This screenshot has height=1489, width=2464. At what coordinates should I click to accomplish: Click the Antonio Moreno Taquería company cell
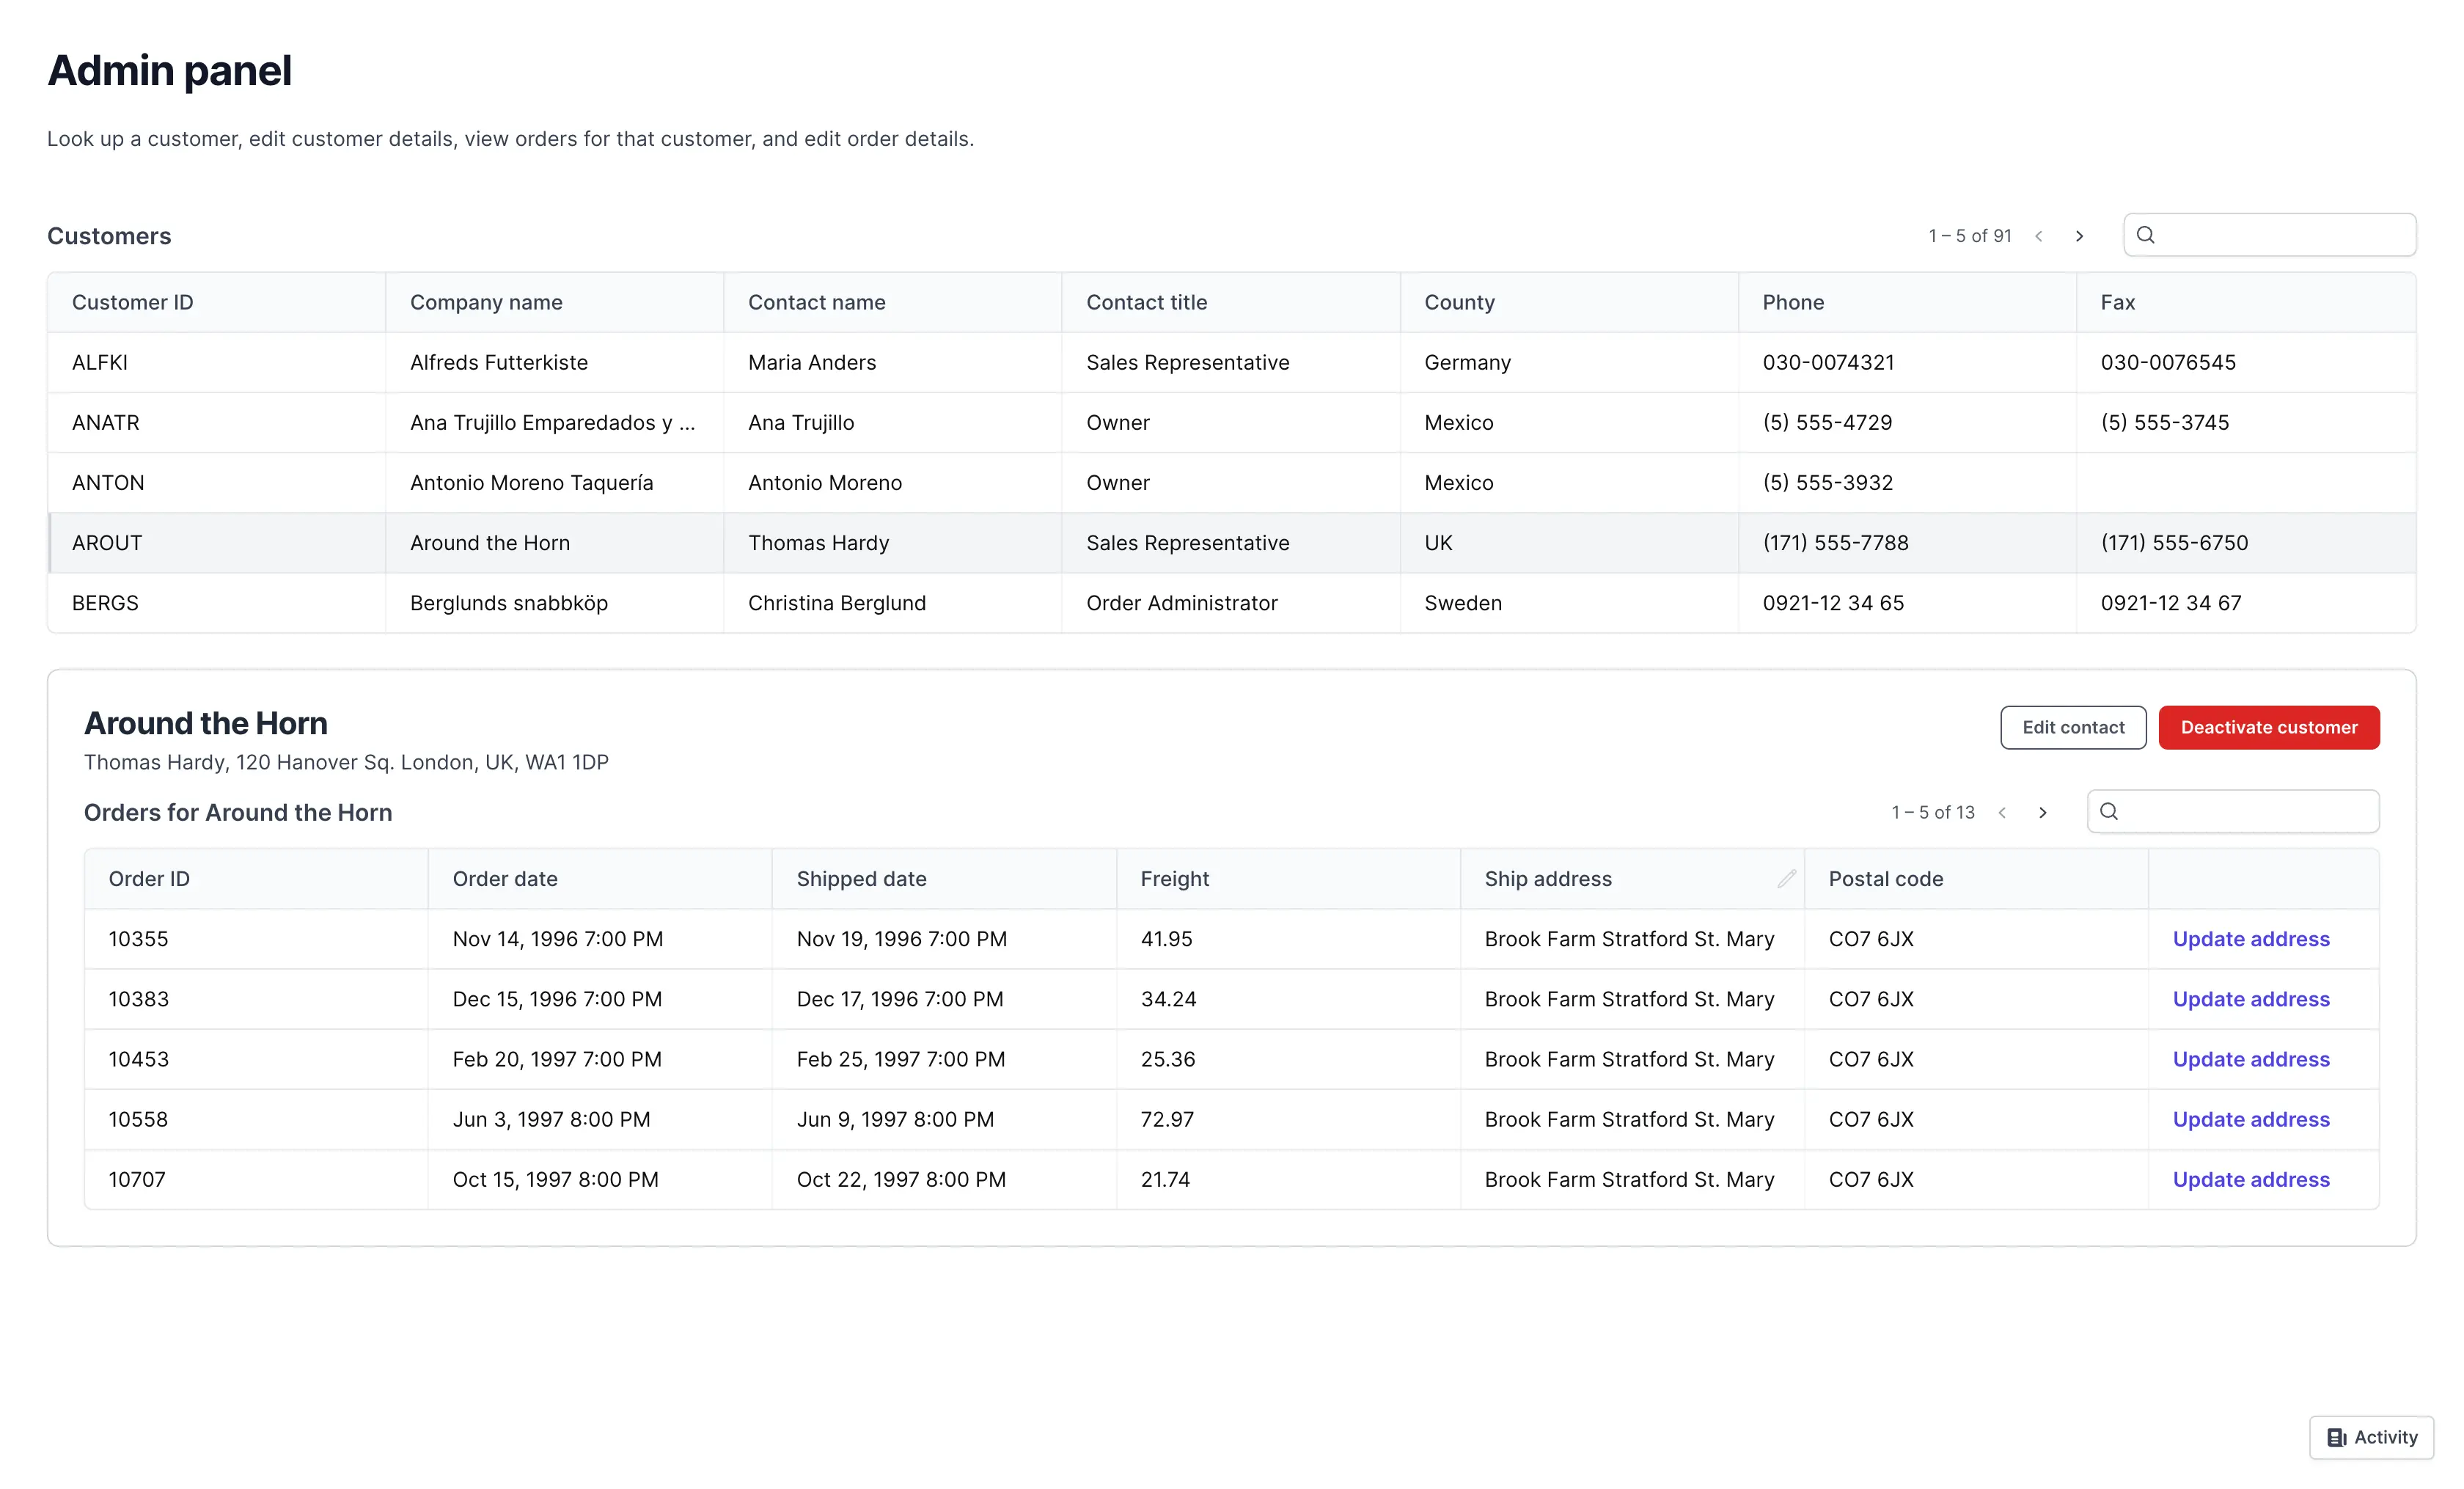click(x=555, y=483)
